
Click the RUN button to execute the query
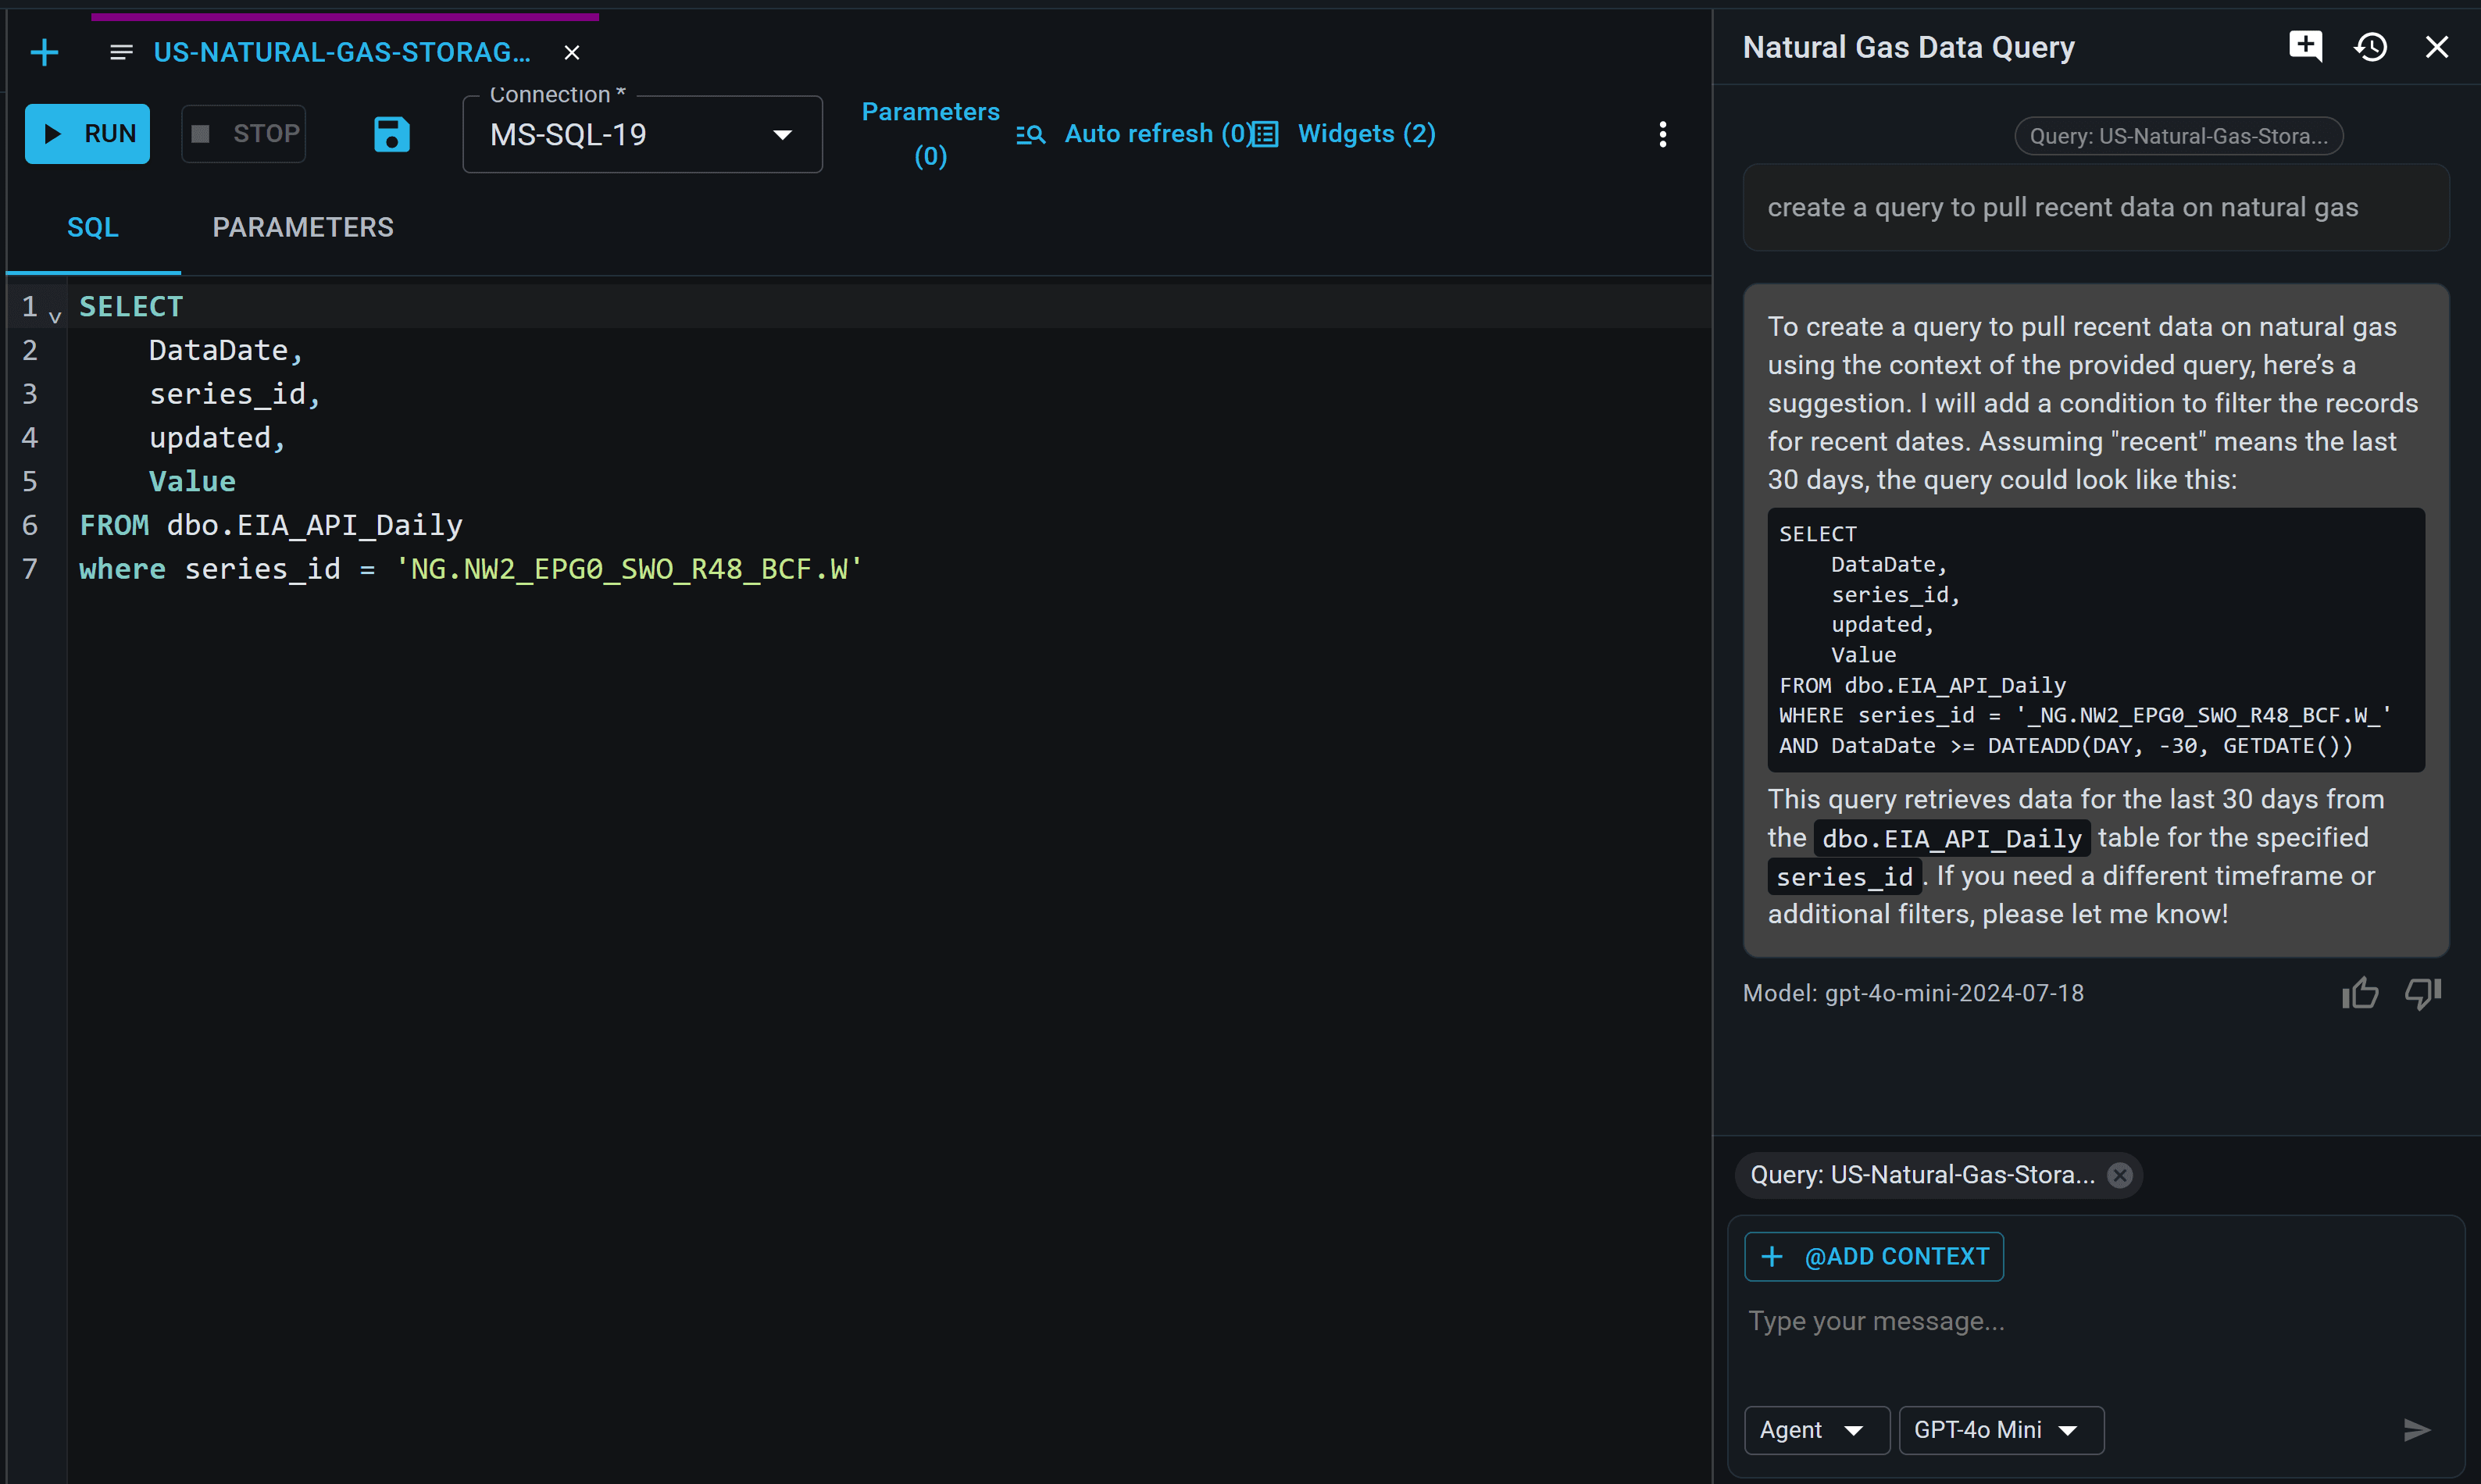coord(87,133)
